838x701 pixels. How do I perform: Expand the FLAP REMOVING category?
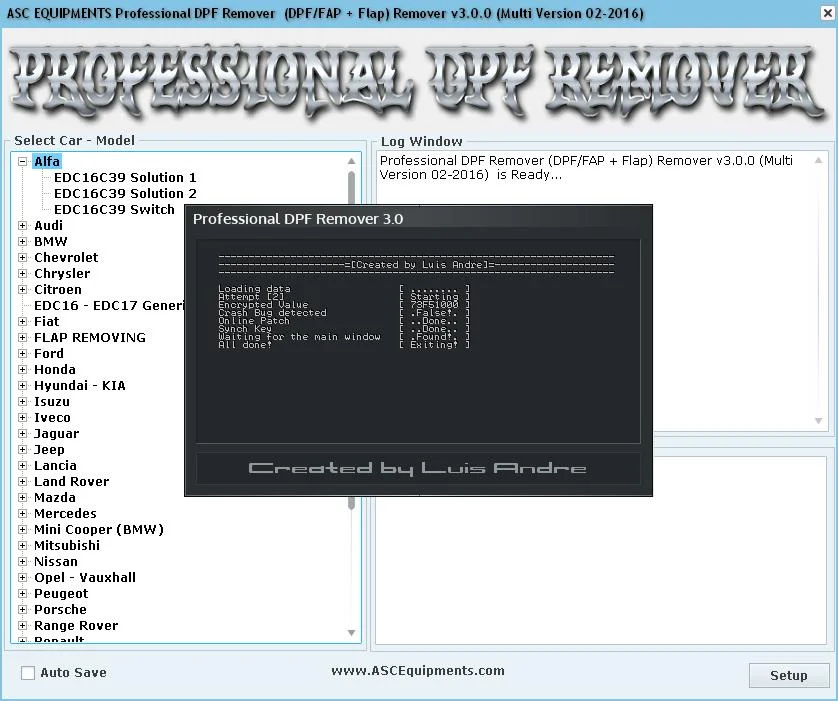(23, 337)
